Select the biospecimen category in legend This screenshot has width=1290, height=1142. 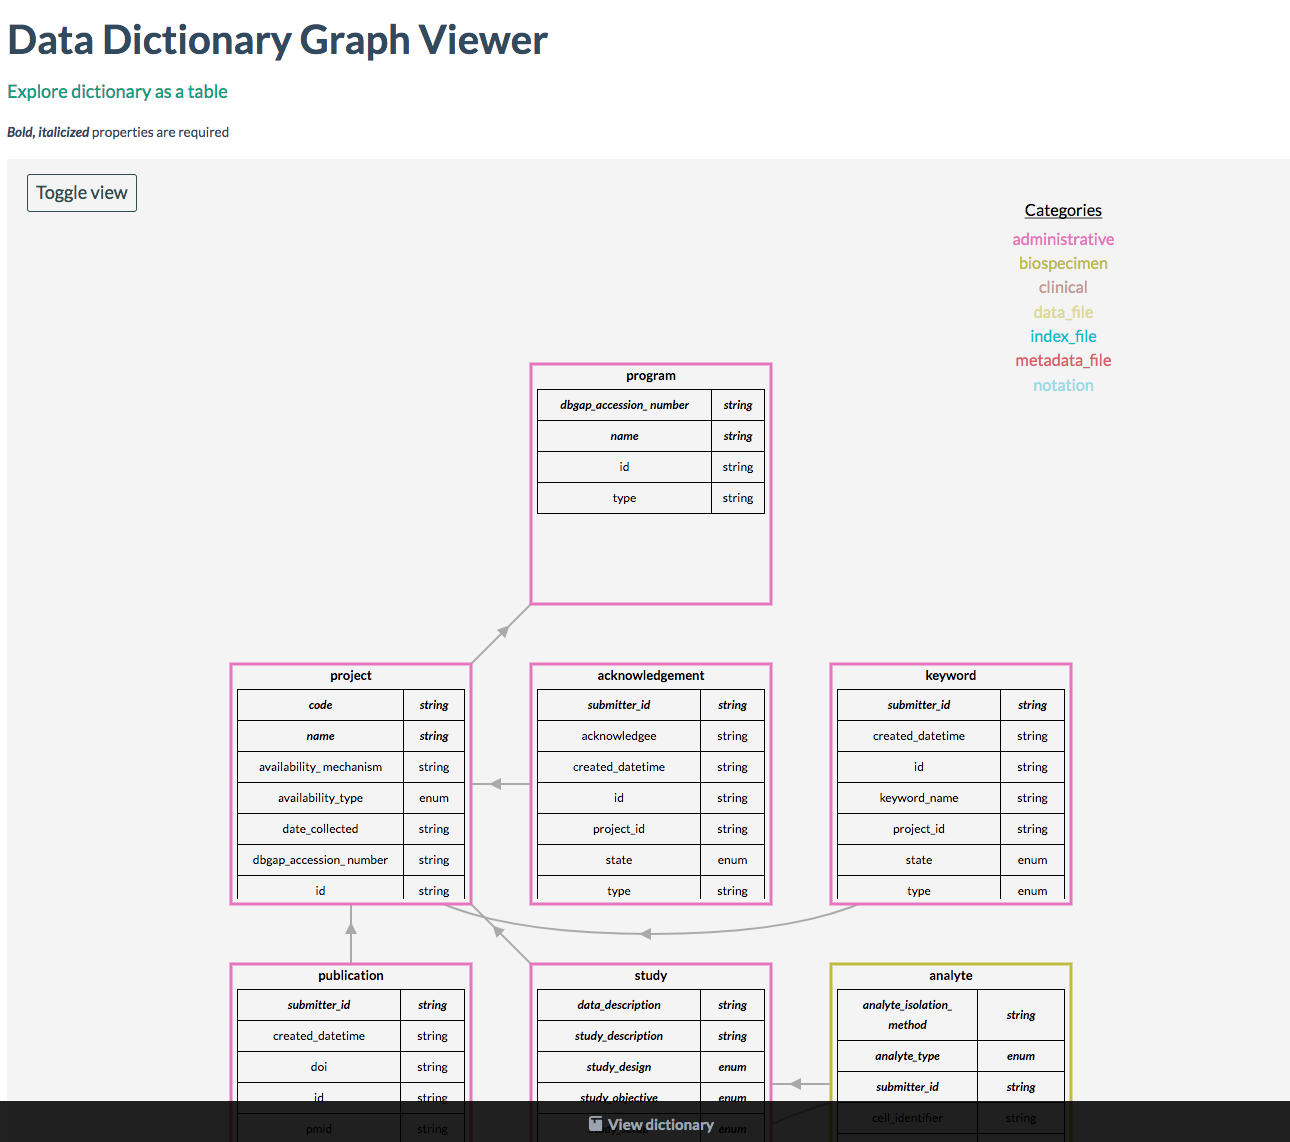pos(1063,263)
